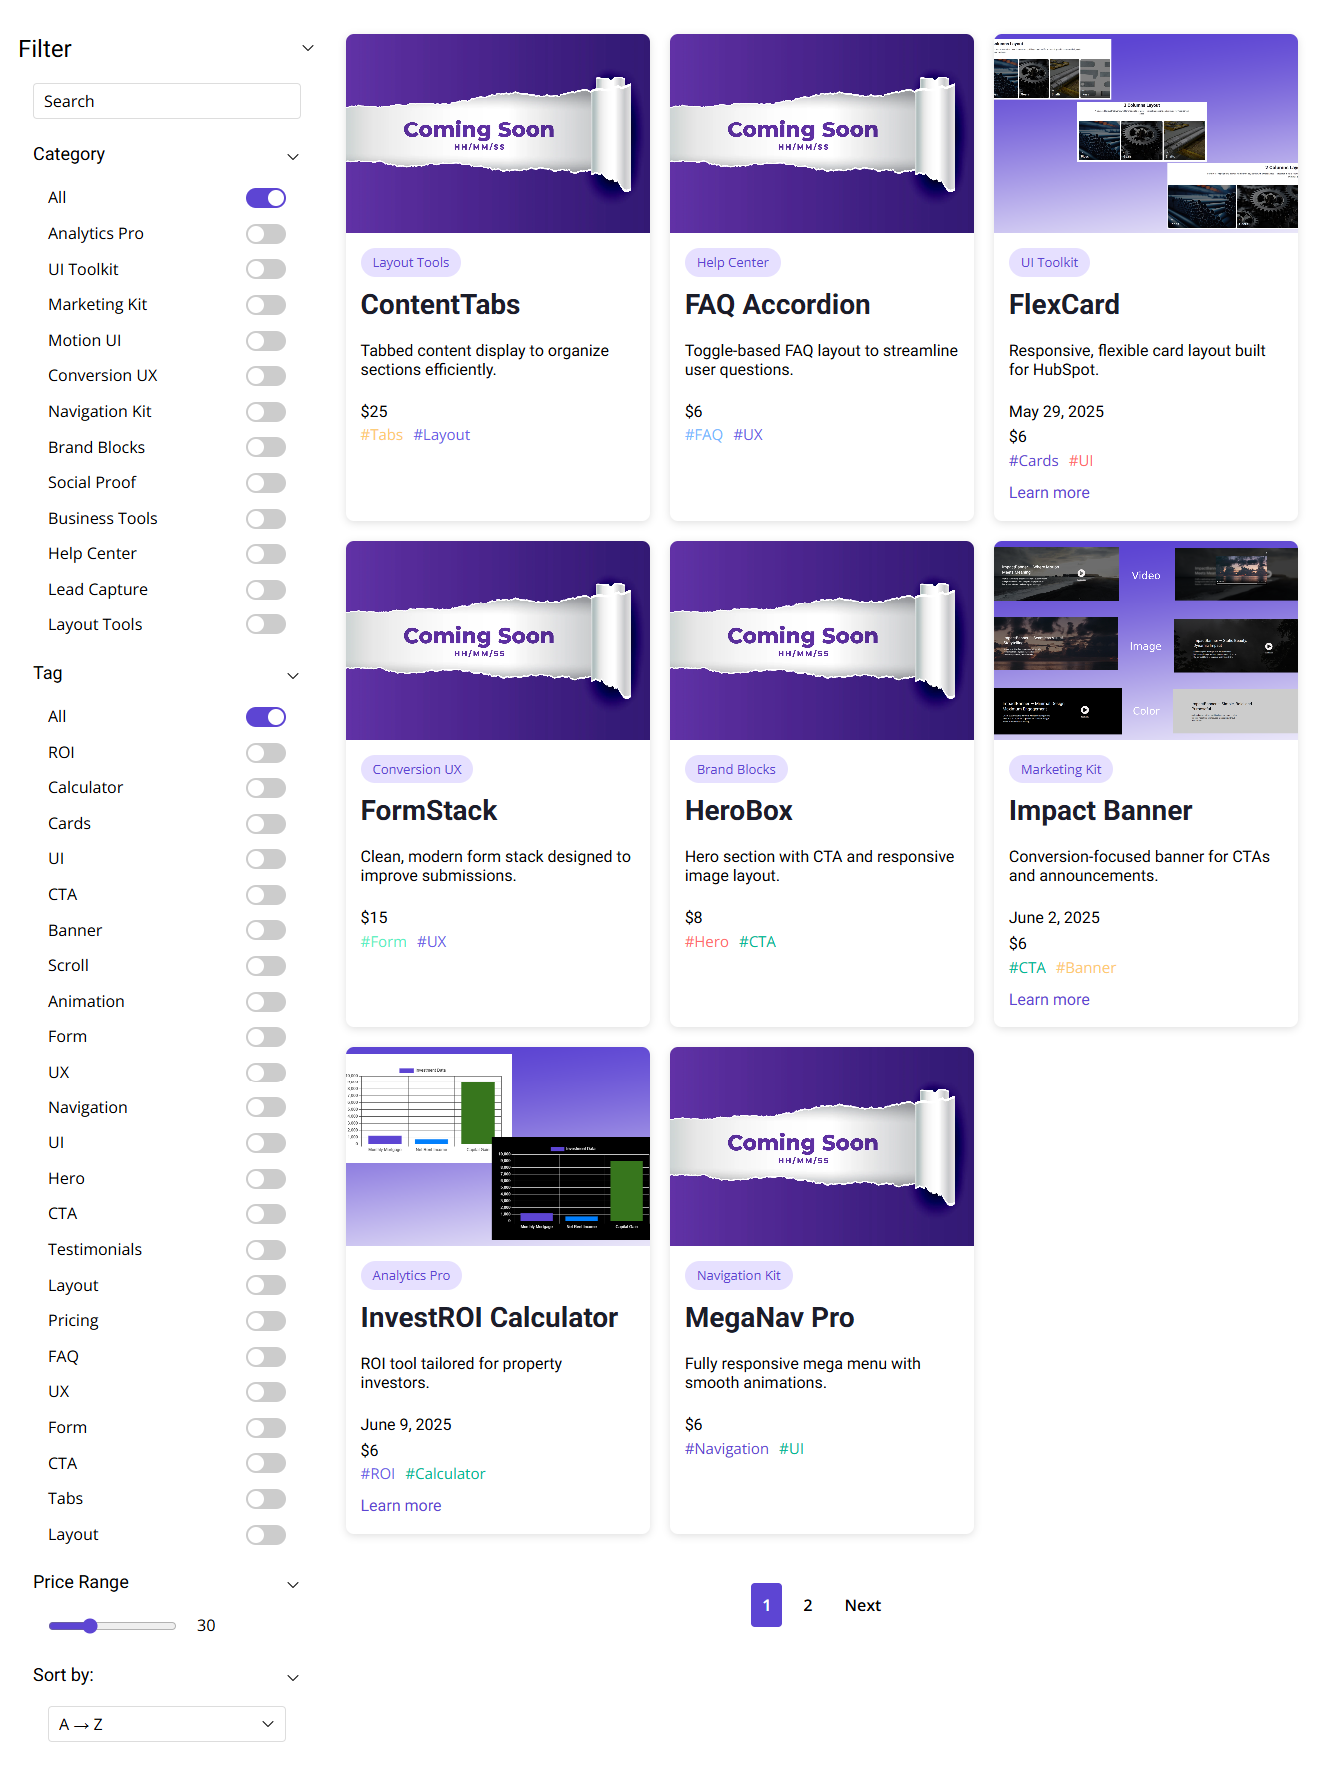Viewport: 1317px width, 1766px height.
Task: Turn on the Testimonials tag toggle
Action: coord(266,1250)
